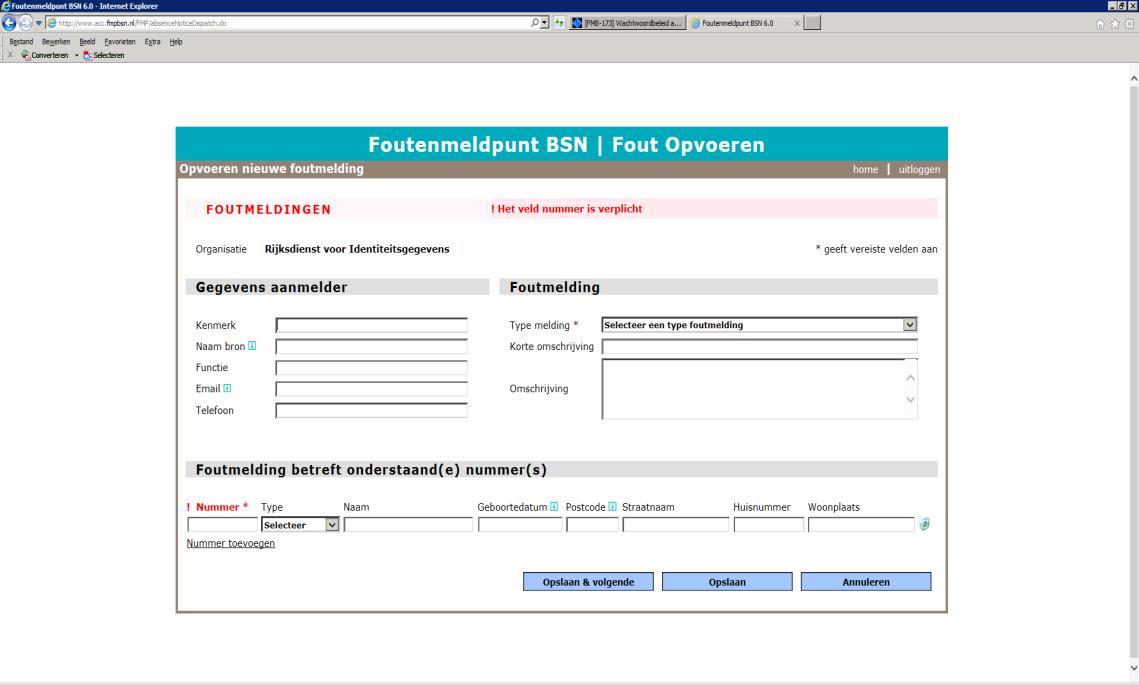1139x685 pixels.
Task: Click the Converteren toolbar icon
Action: [45, 55]
